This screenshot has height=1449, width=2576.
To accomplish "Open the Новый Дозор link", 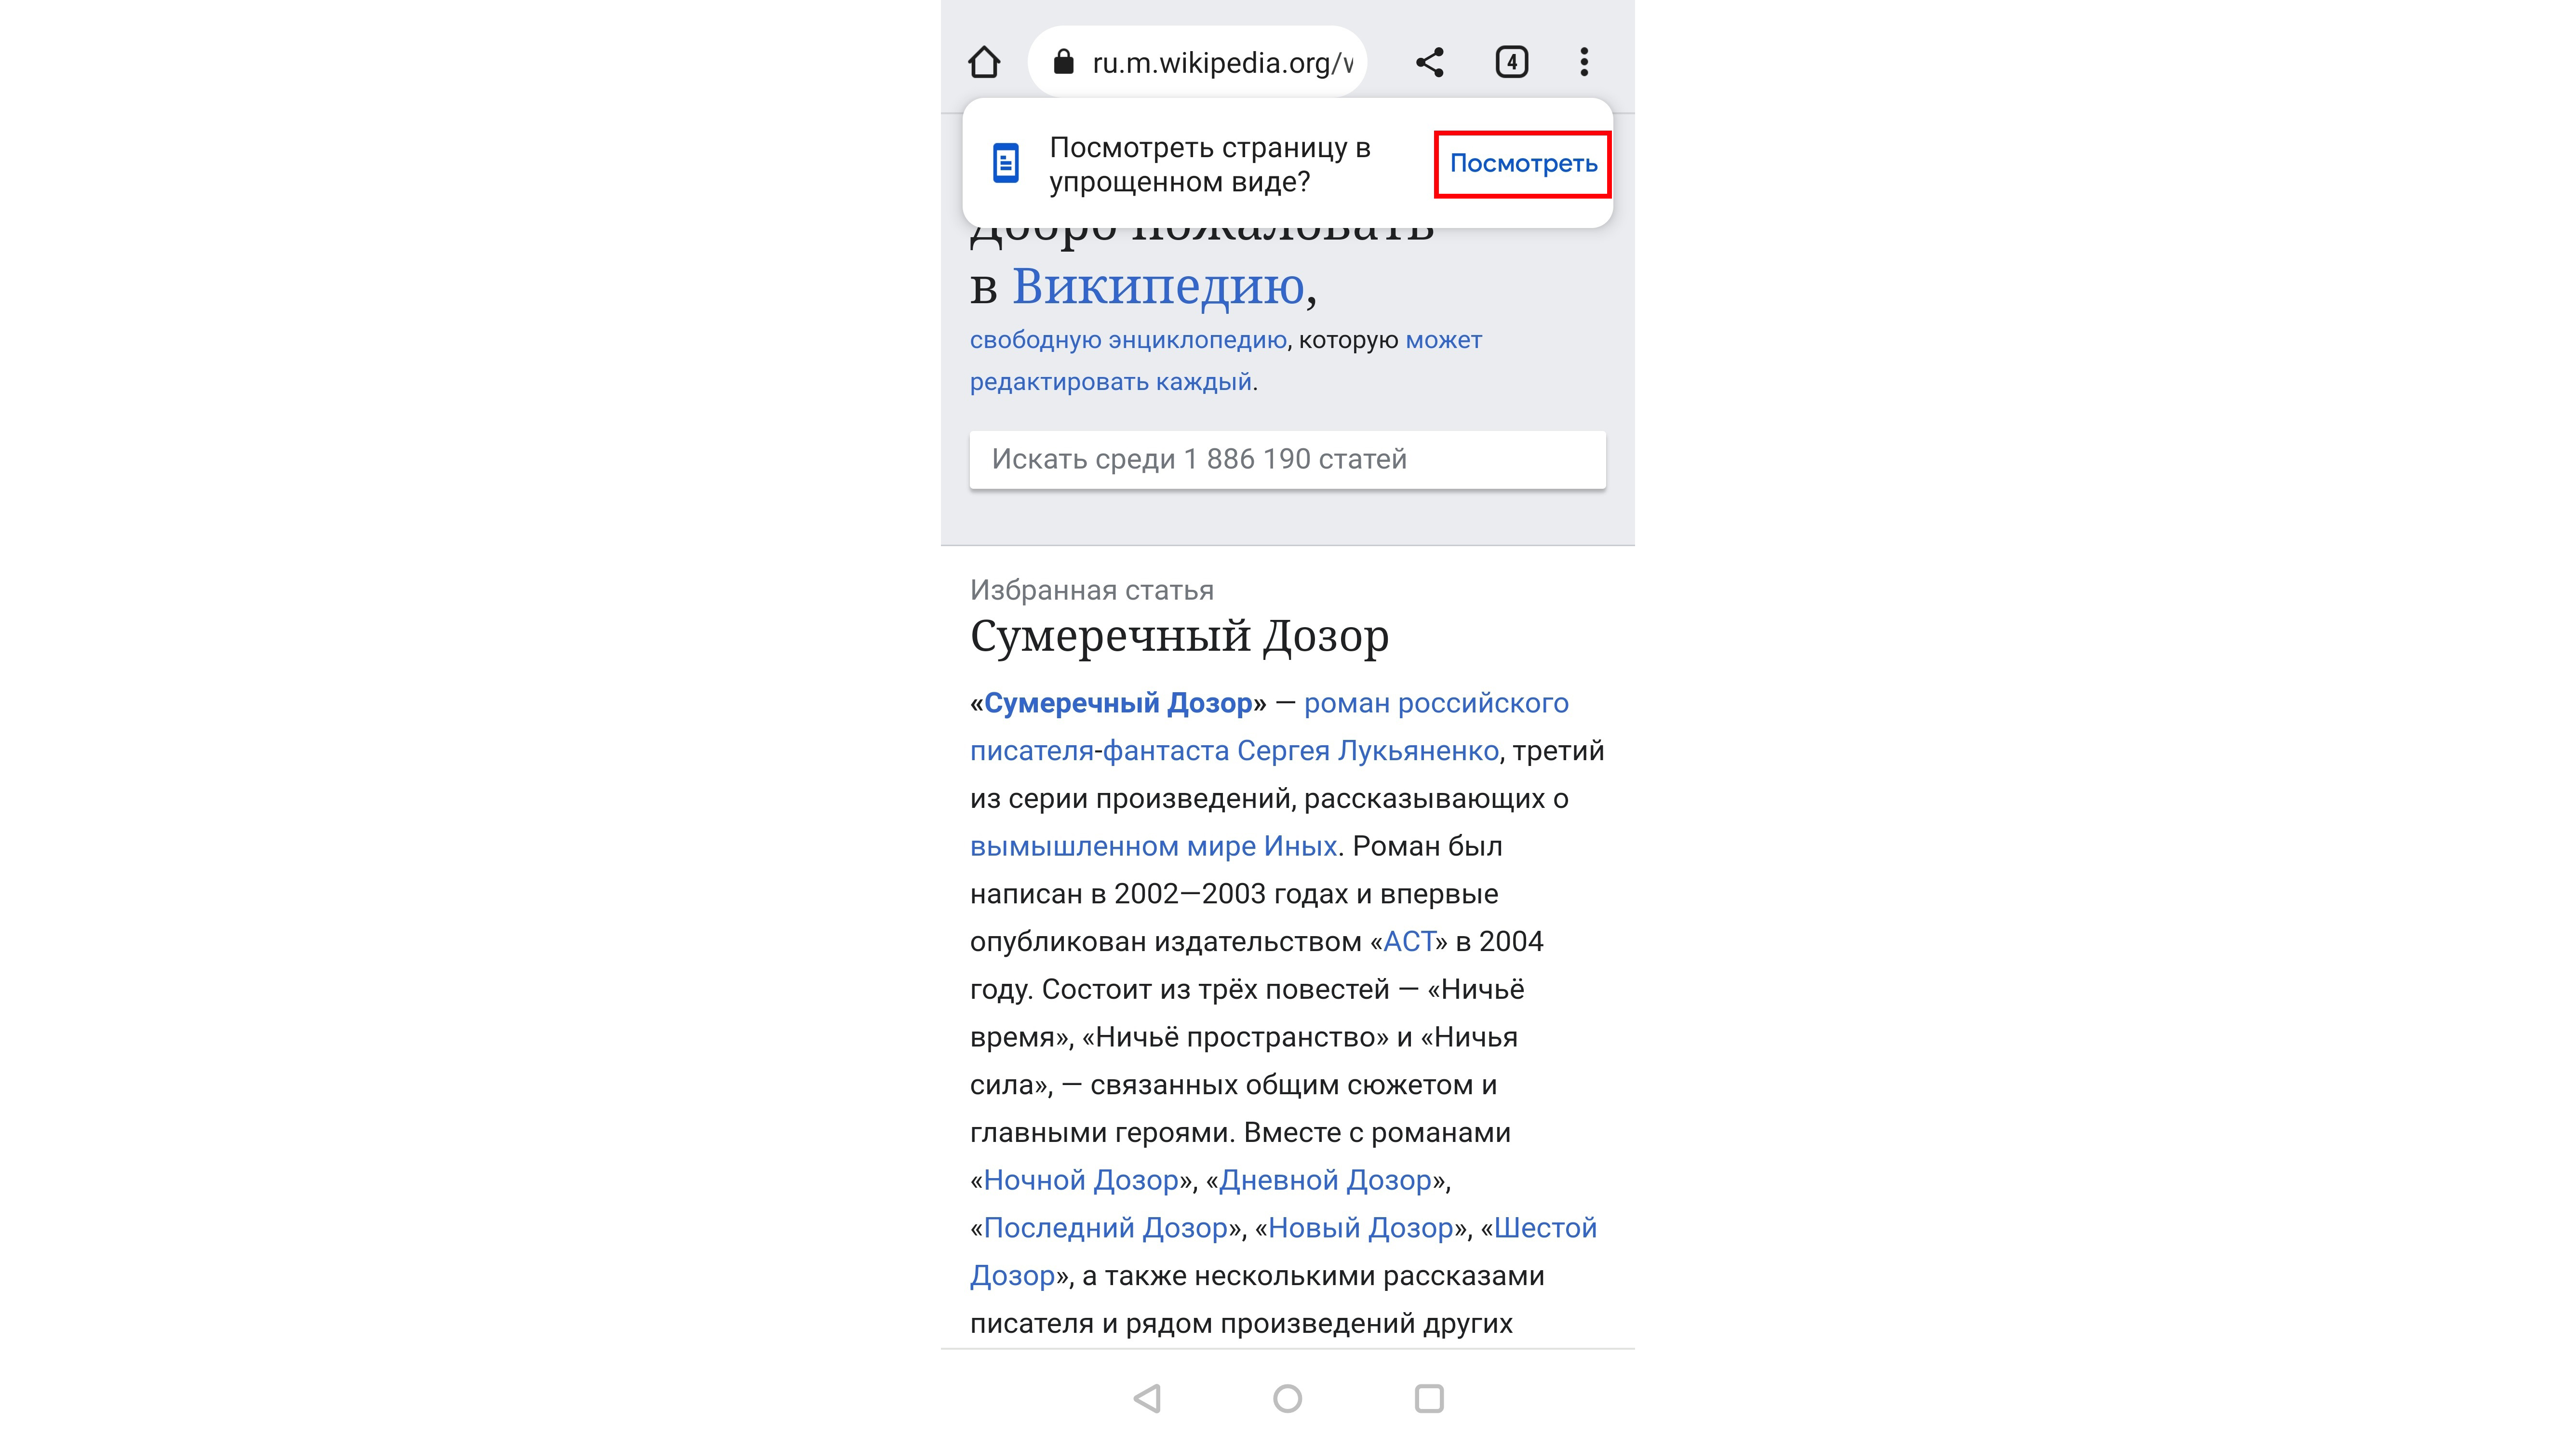I will 1360,1228.
